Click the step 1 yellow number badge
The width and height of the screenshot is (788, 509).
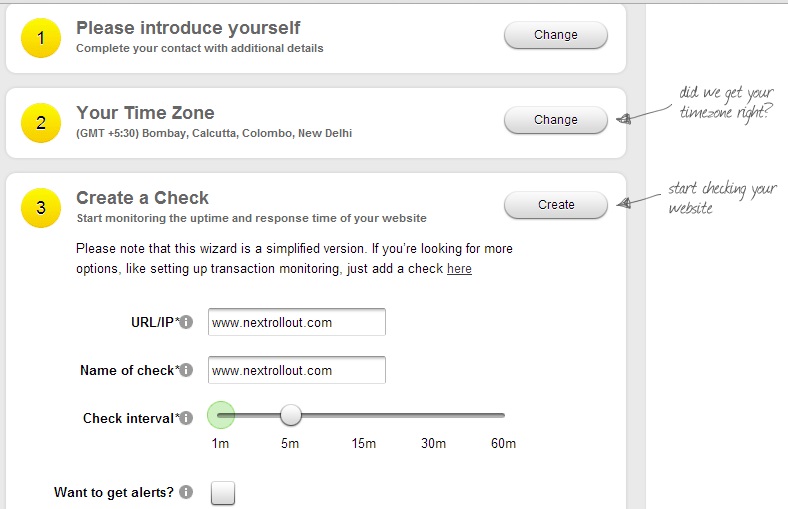point(42,38)
